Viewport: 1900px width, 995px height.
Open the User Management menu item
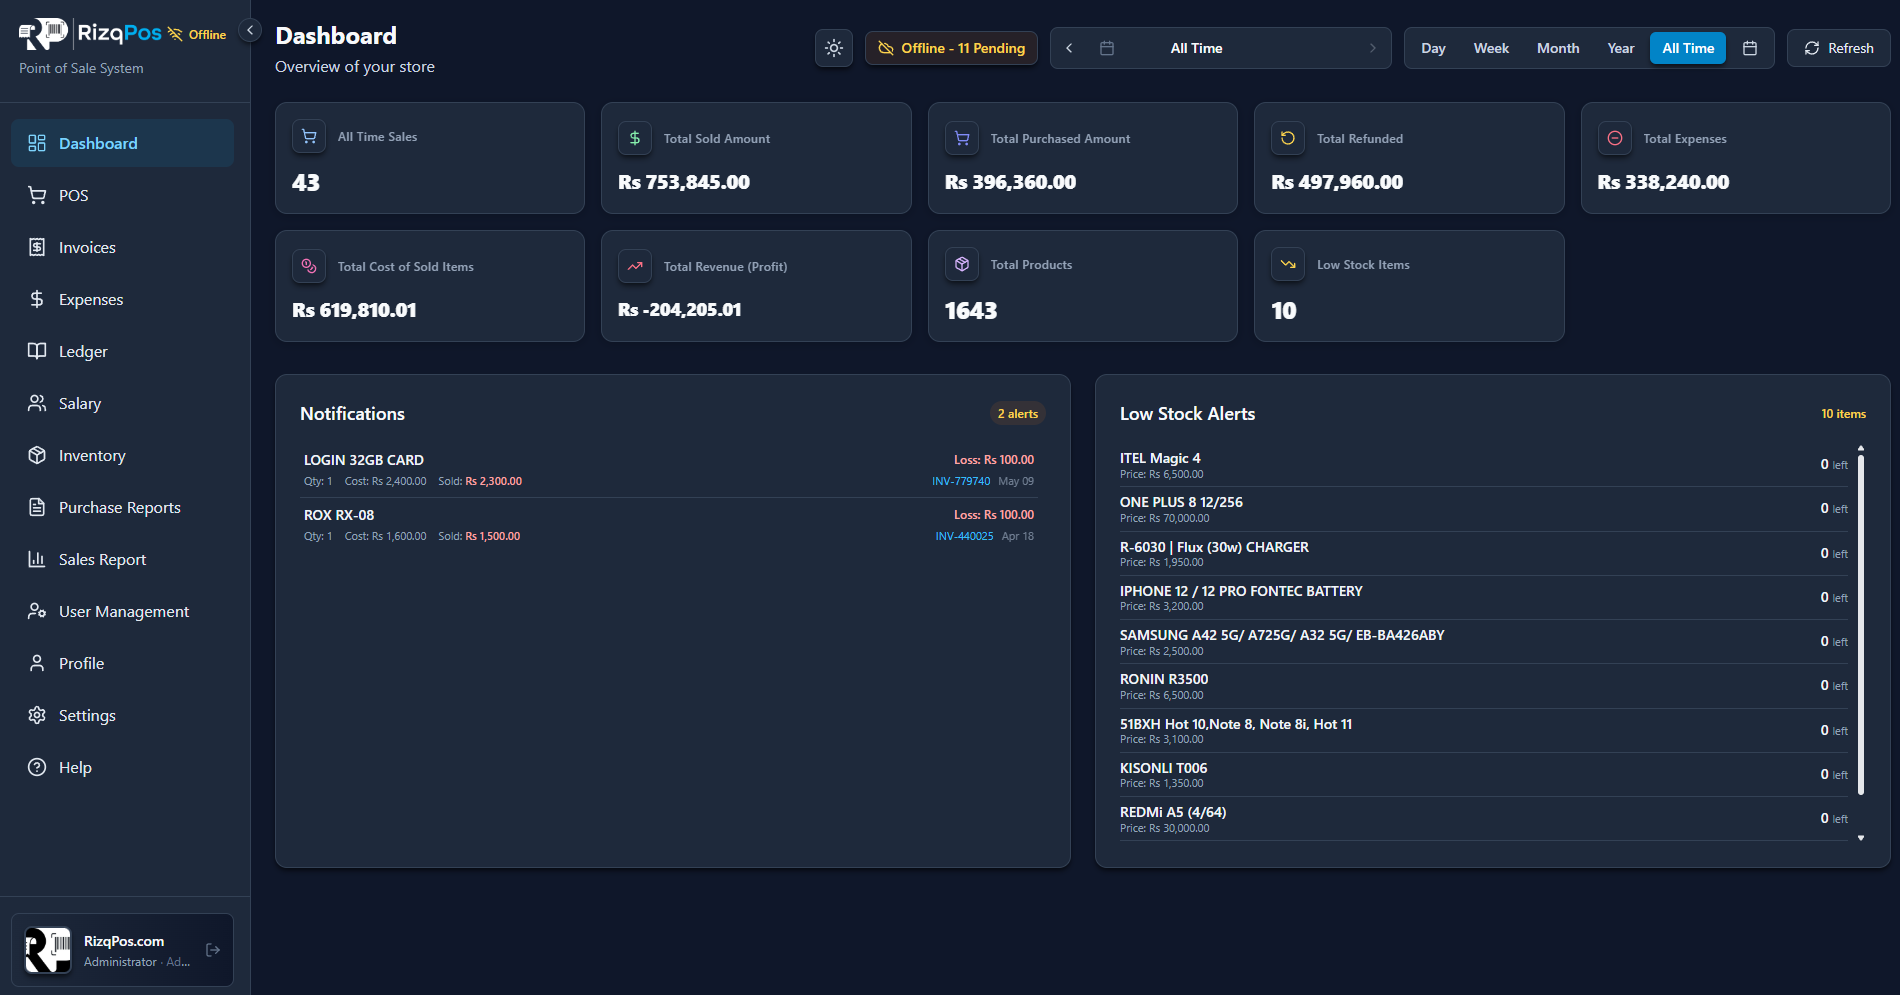pos(122,611)
